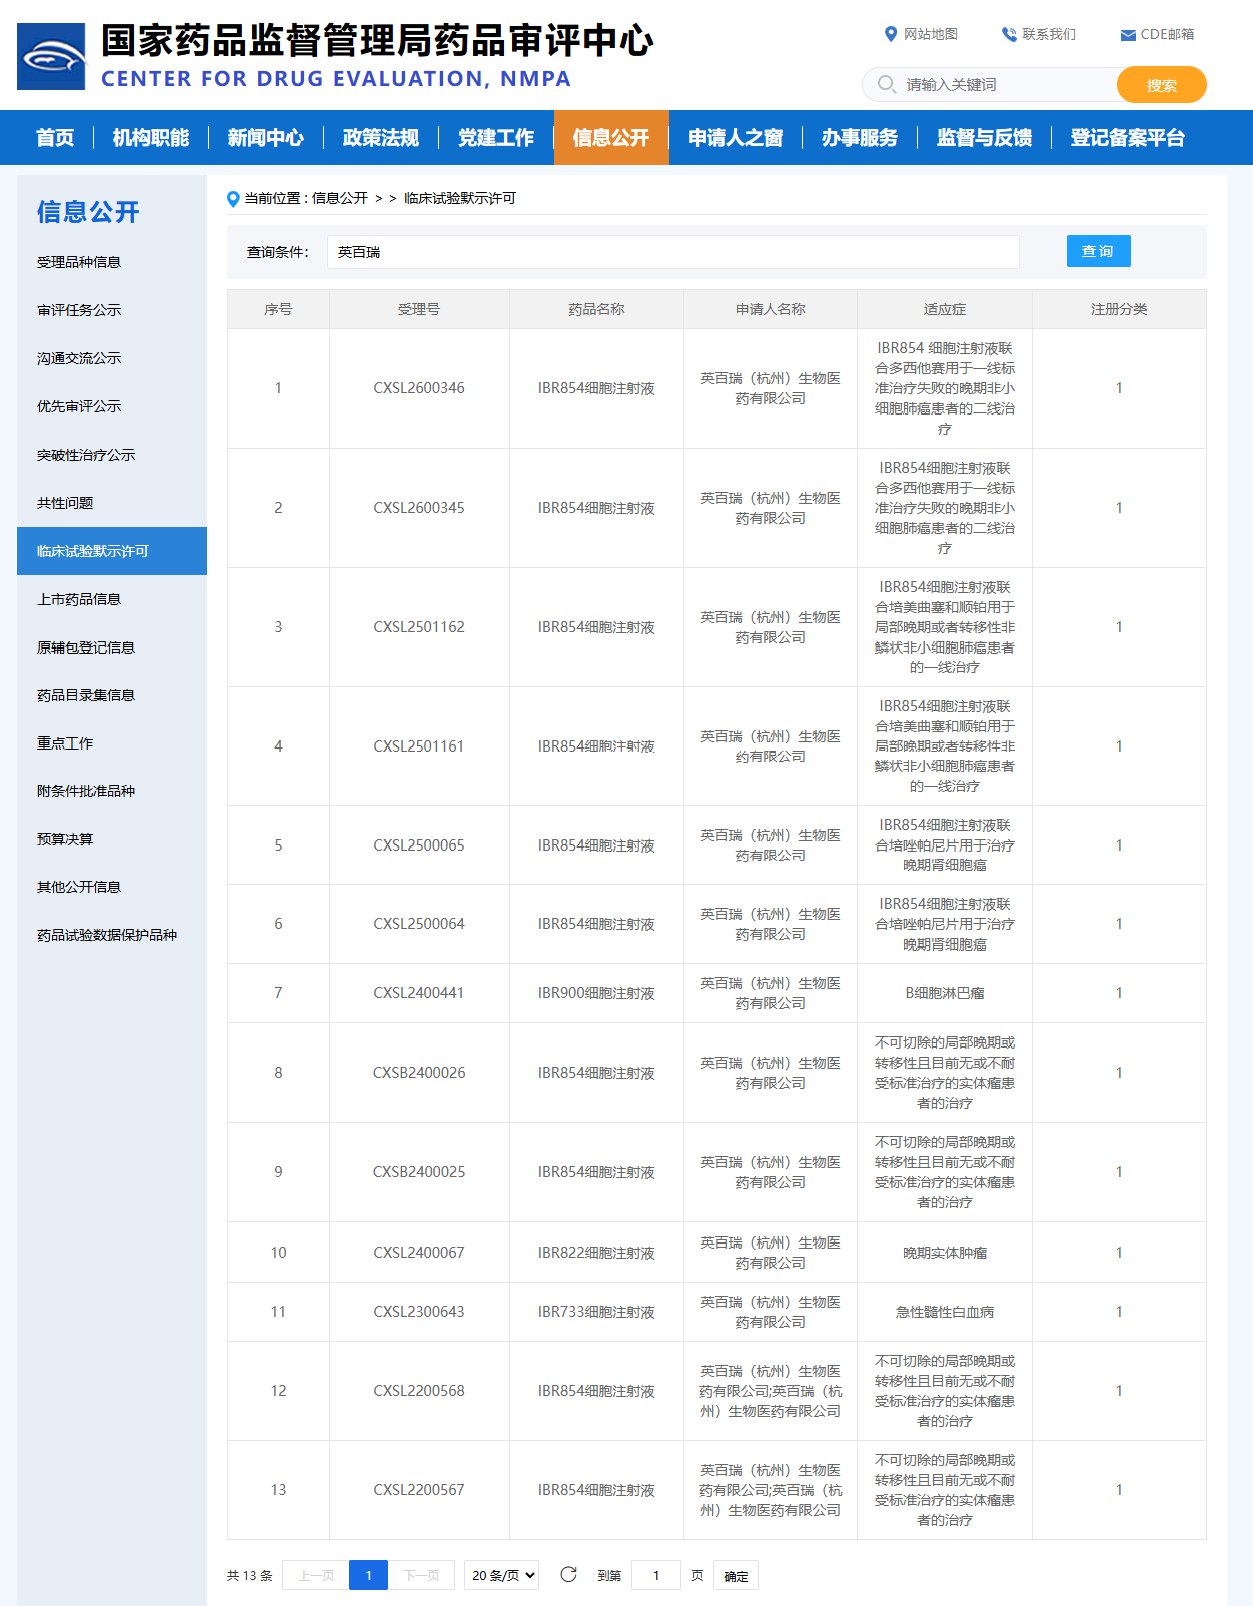Open 沟通交流公示 in sidebar
Screen dimensions: 1253x1606
click(x=79, y=358)
